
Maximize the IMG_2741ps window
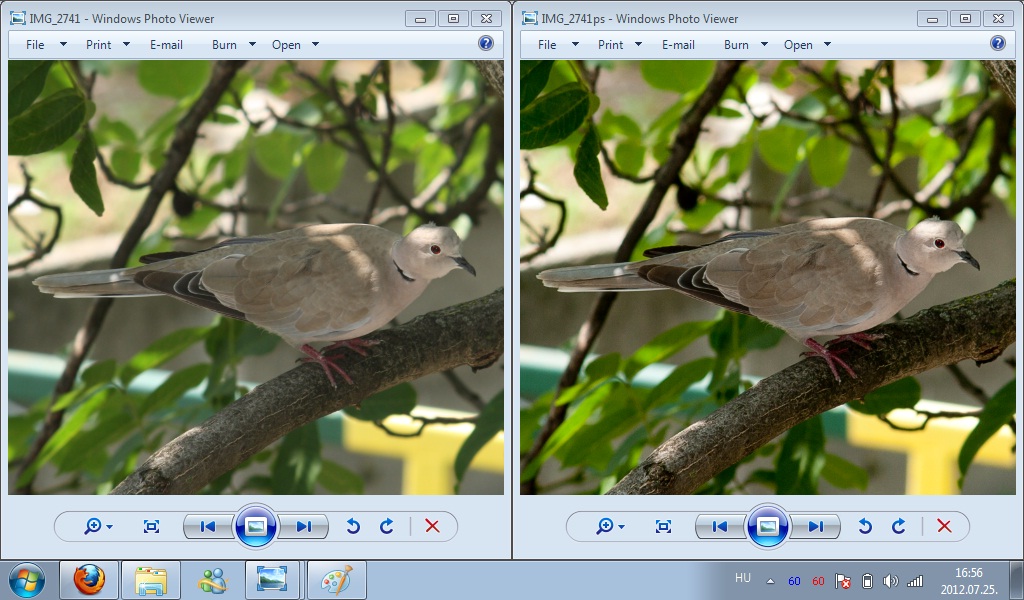click(x=965, y=18)
